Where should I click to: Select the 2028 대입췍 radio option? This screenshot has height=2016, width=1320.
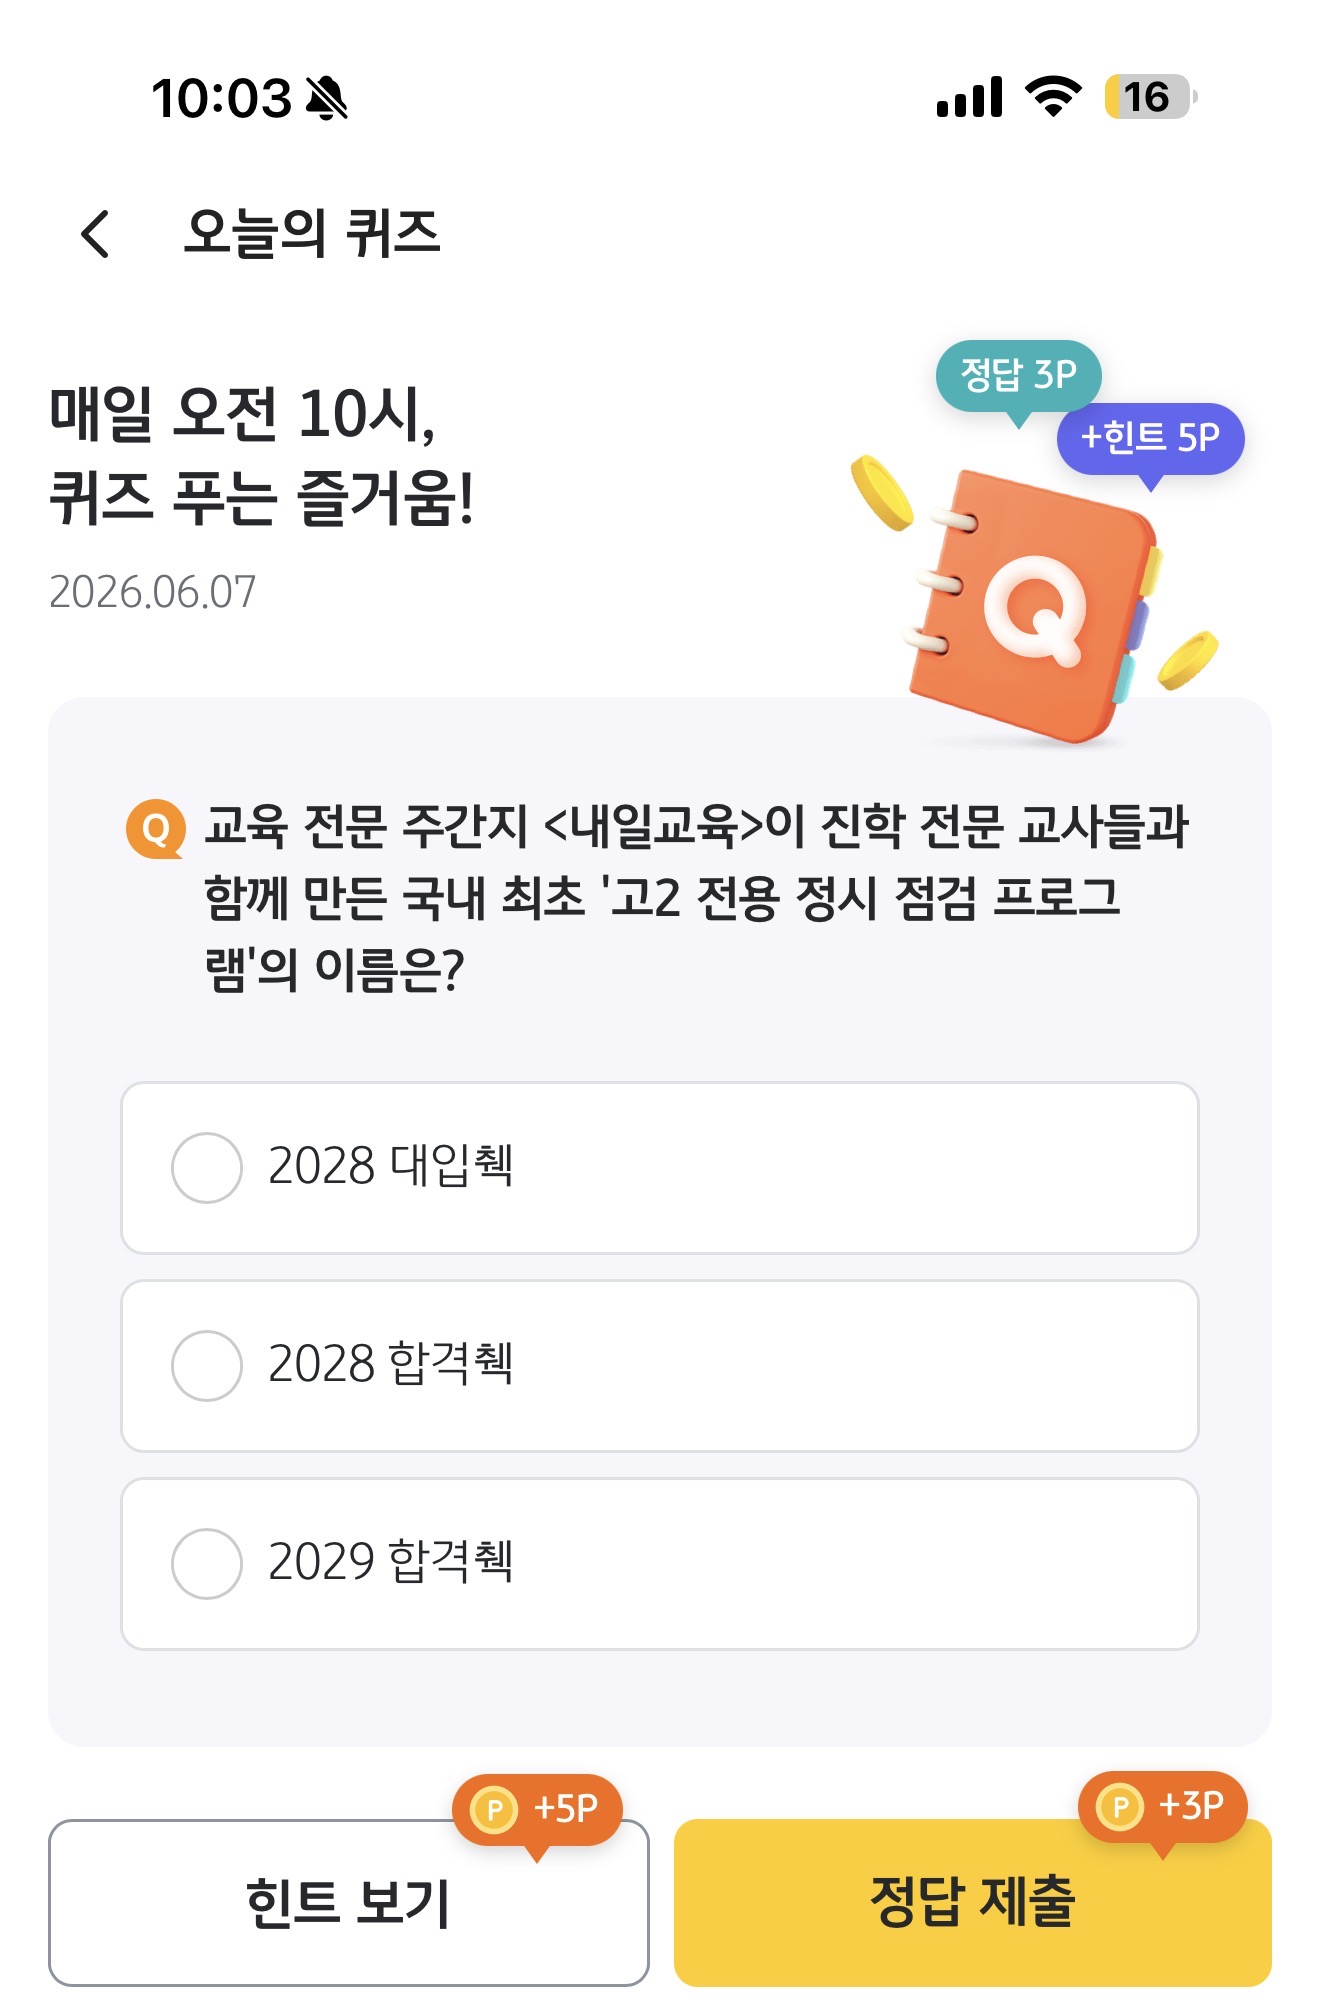pos(660,1167)
